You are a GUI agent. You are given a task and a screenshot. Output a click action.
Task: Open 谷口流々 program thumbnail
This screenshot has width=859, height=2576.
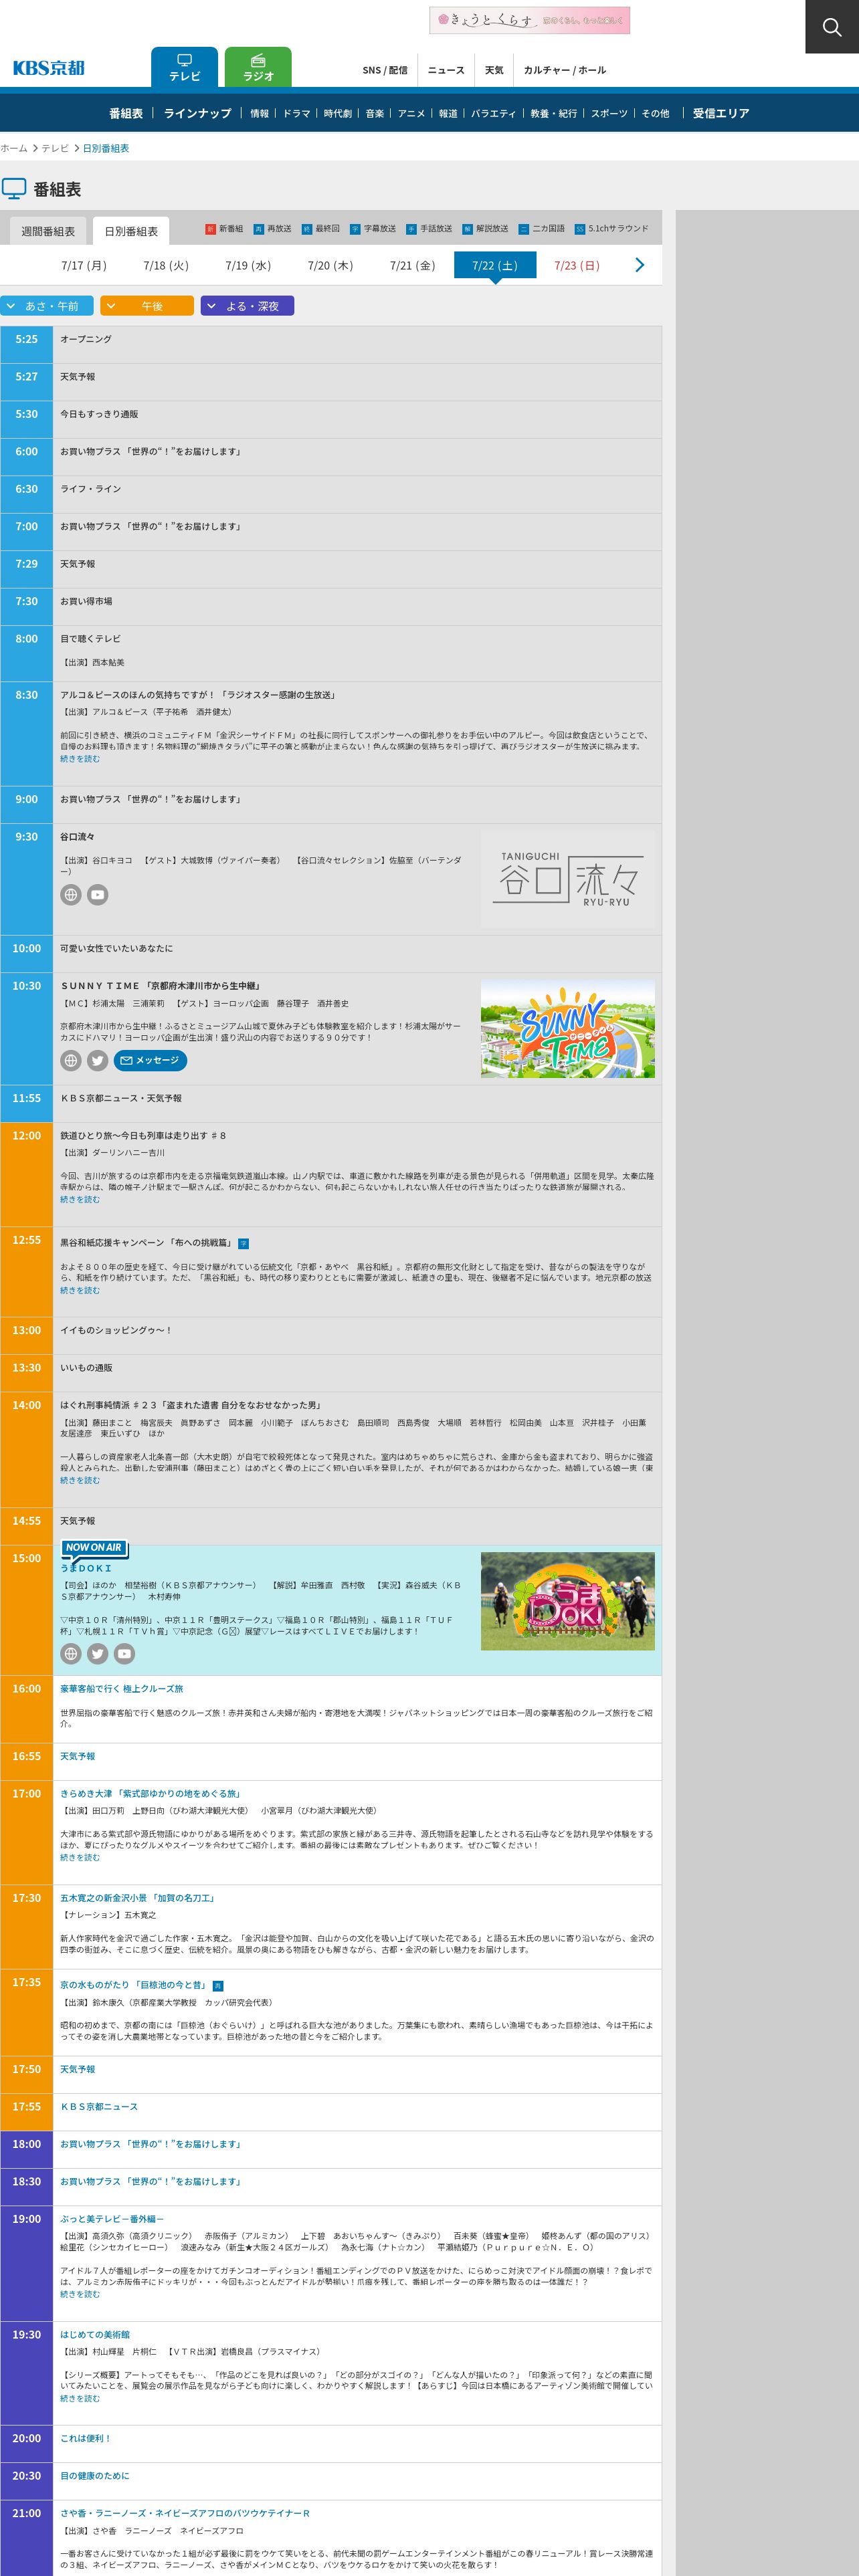pyautogui.click(x=568, y=879)
